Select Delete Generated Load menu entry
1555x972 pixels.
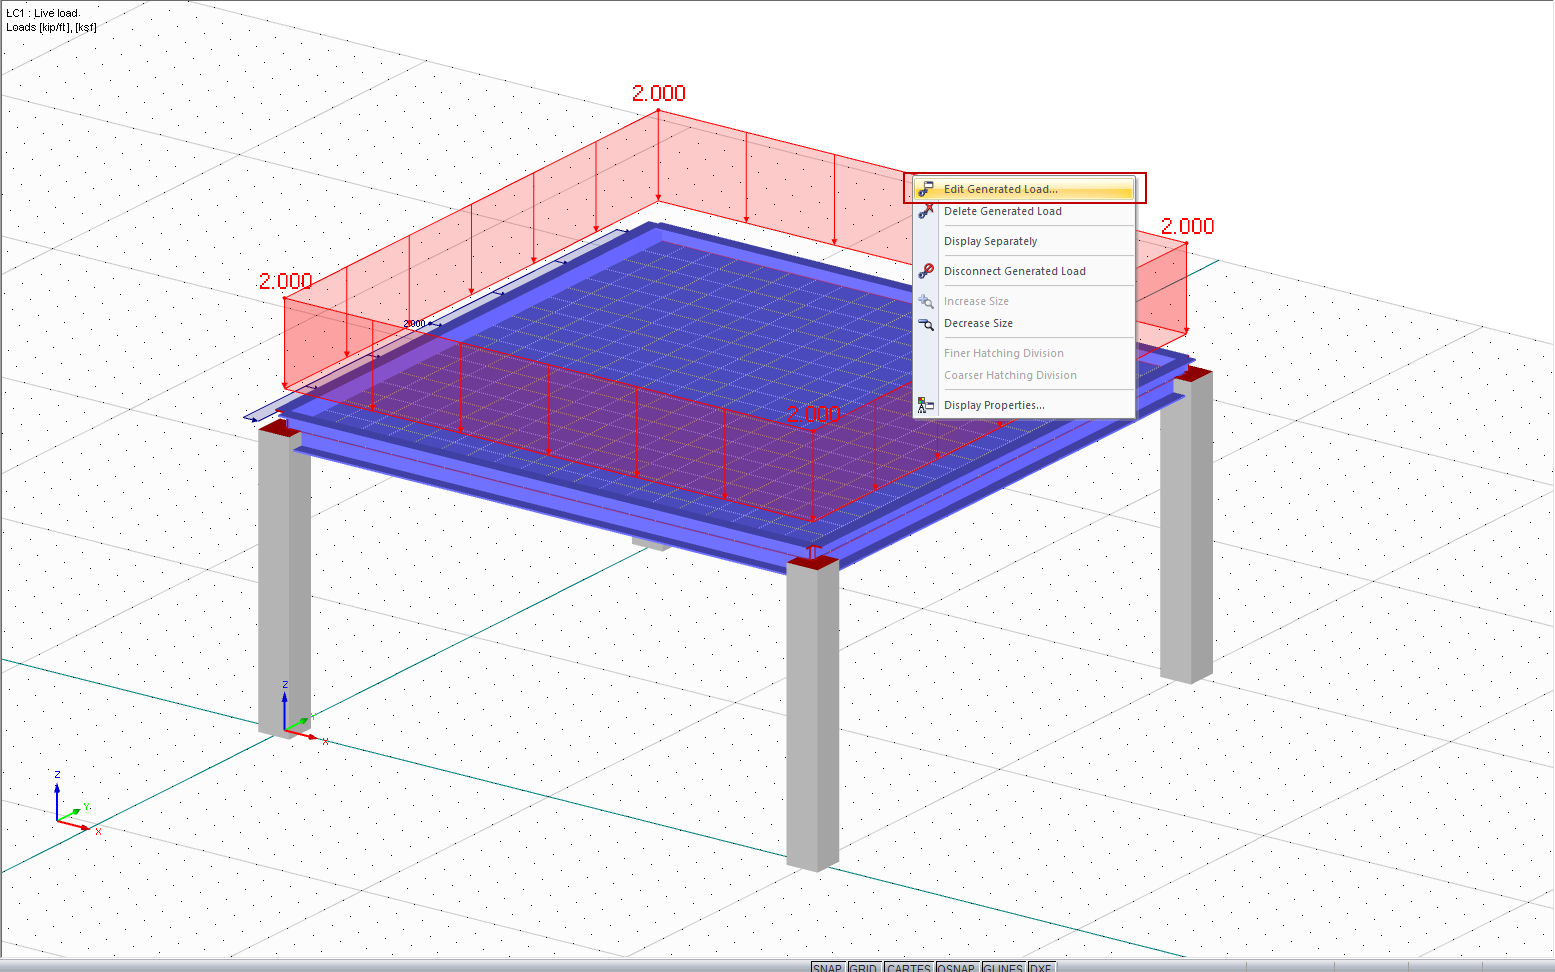[x=1025, y=211]
